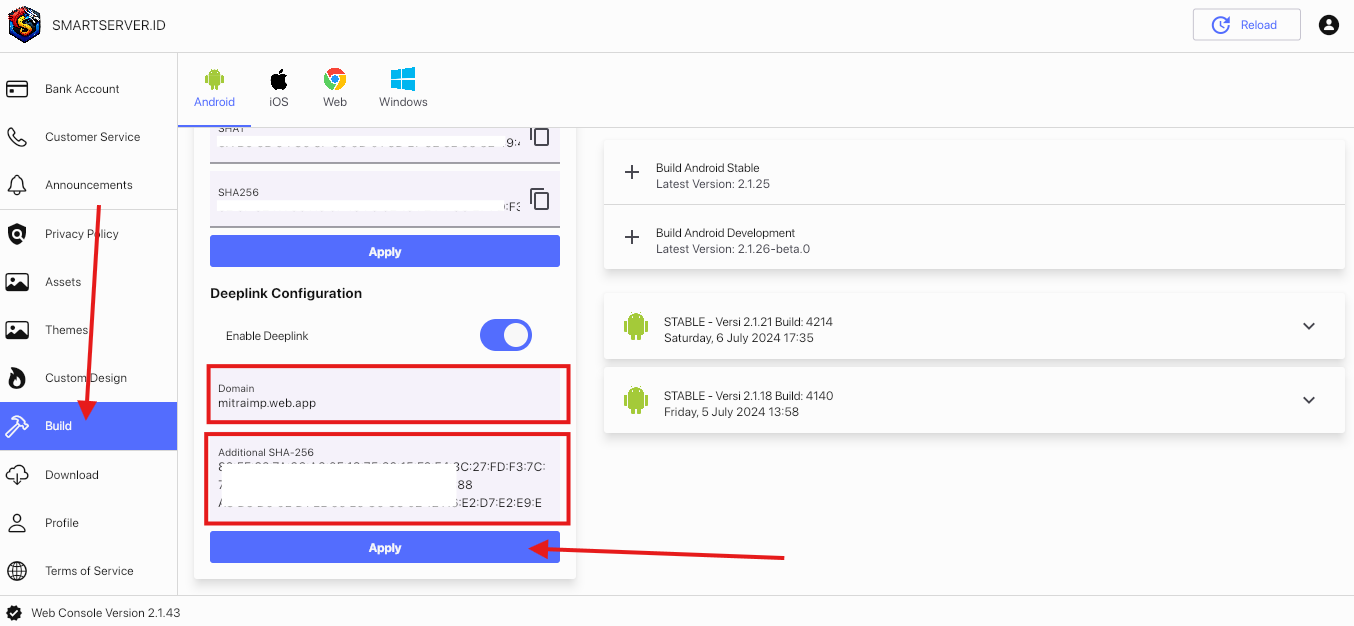Select the Web platform tab
Viewport: 1354px width, 626px height.
tap(334, 88)
